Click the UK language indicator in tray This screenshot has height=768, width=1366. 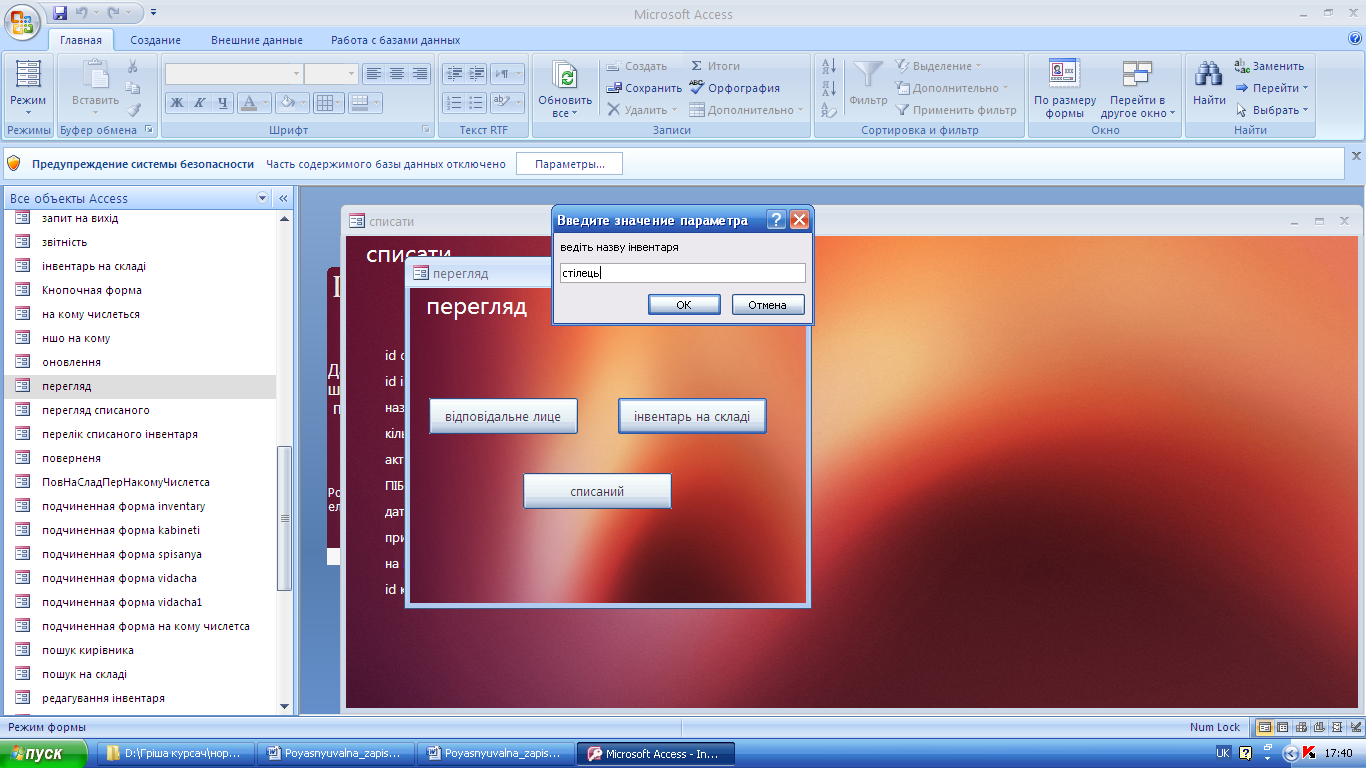pyautogui.click(x=1222, y=754)
